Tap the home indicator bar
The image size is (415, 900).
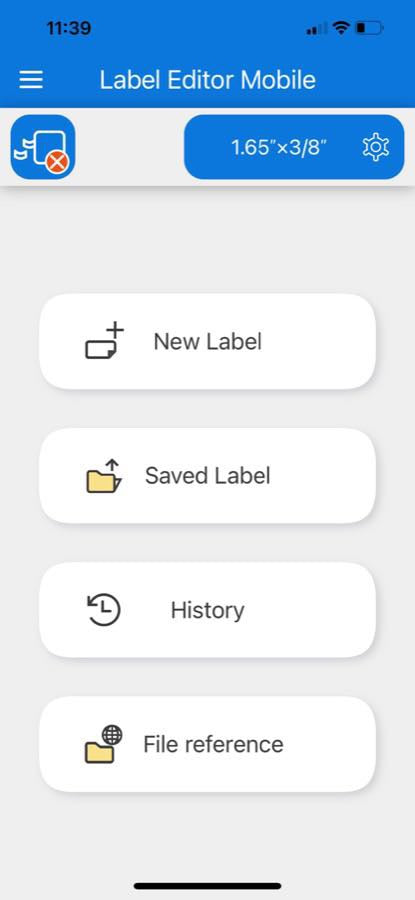(207, 886)
